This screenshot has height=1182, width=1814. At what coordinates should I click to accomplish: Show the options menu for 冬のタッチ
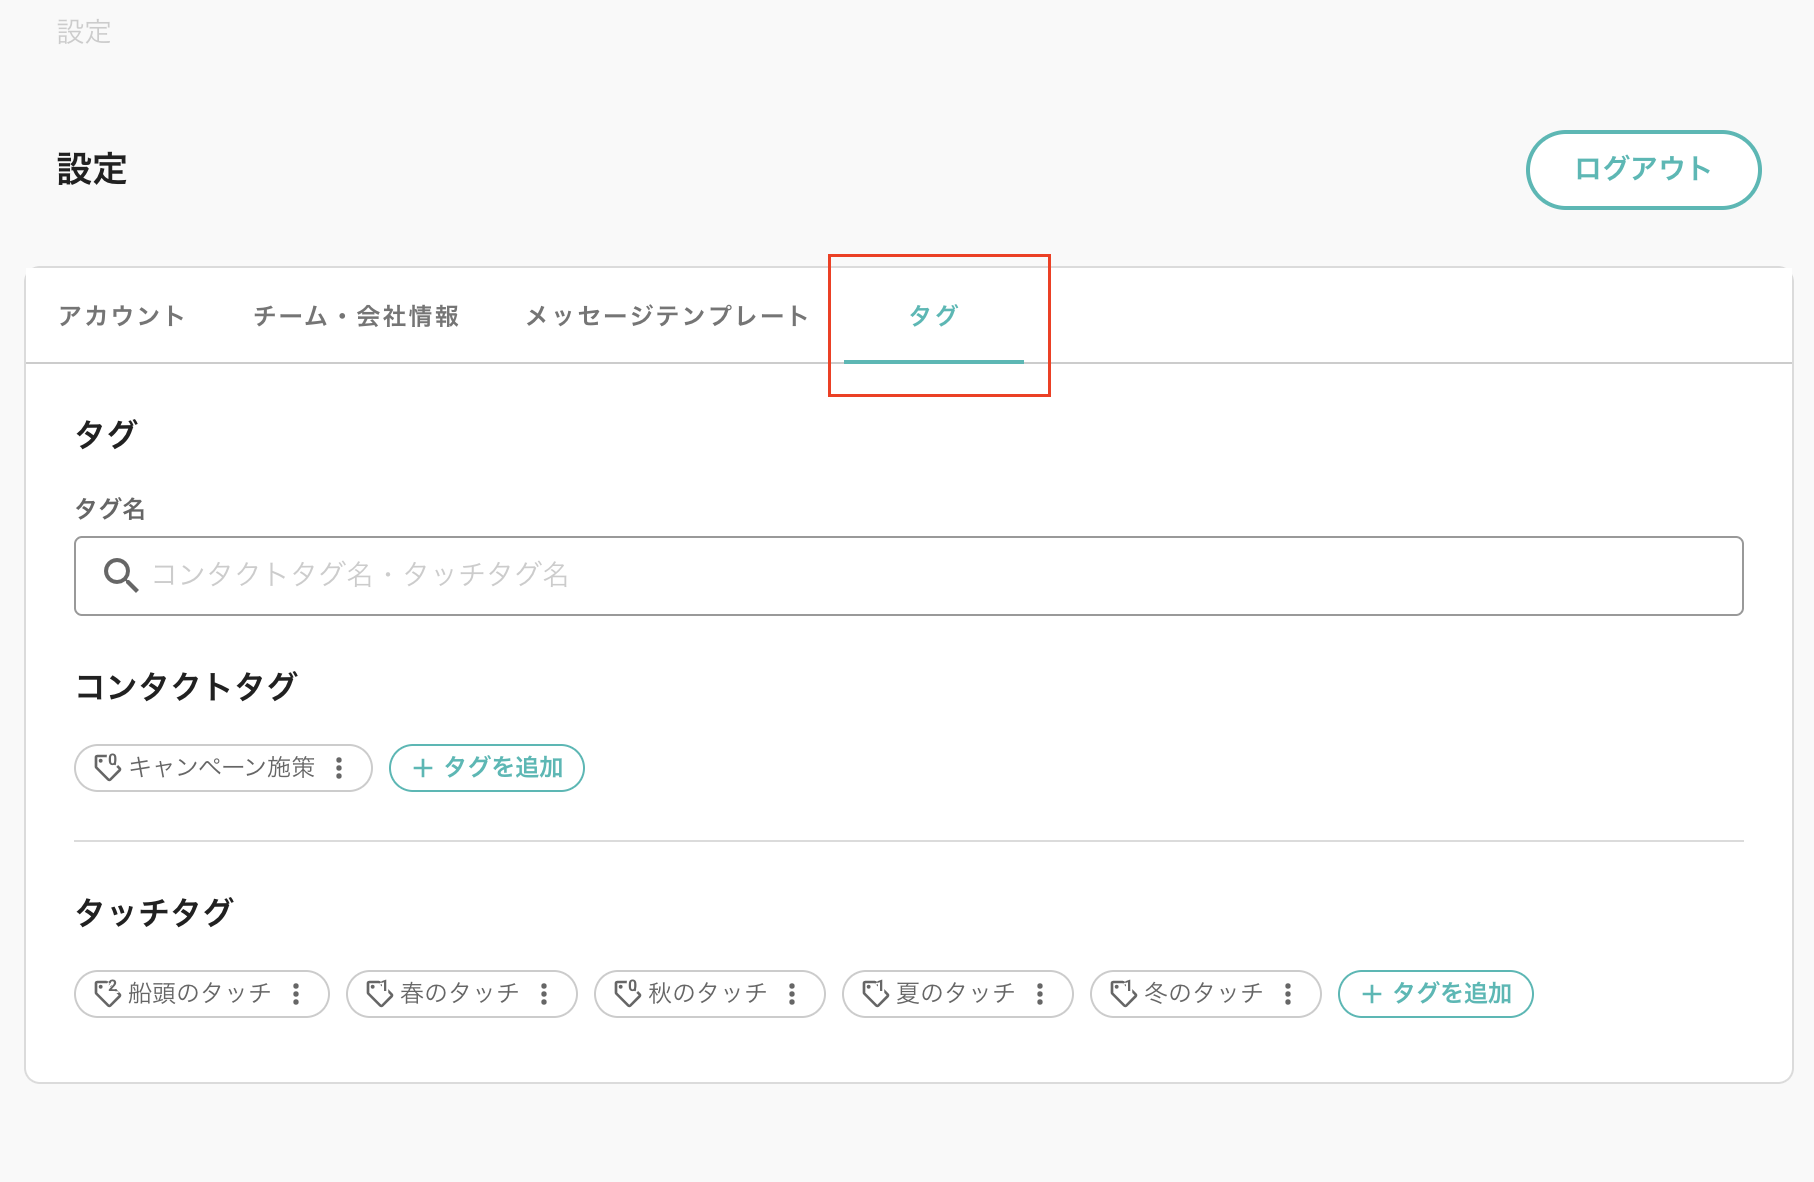tap(1288, 994)
